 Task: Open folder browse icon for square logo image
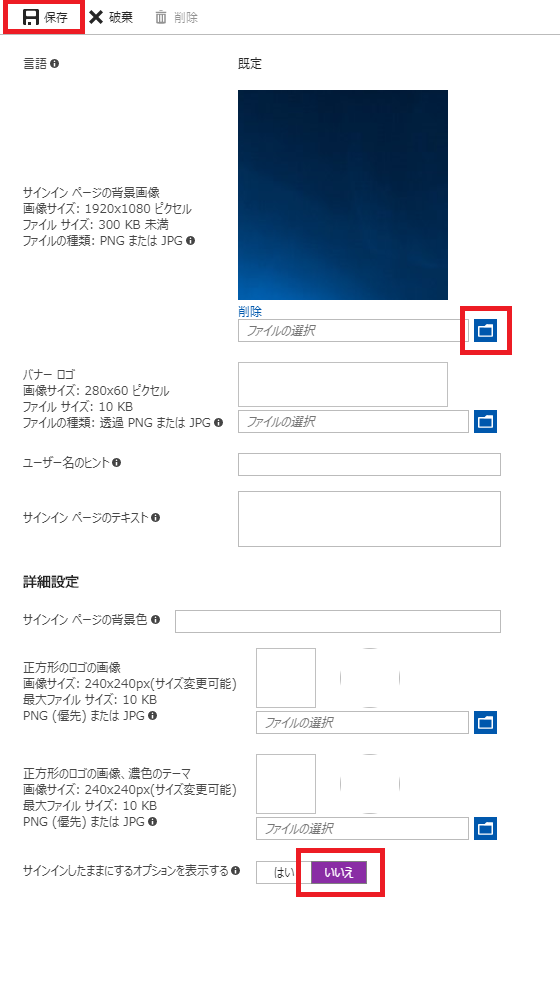click(485, 723)
